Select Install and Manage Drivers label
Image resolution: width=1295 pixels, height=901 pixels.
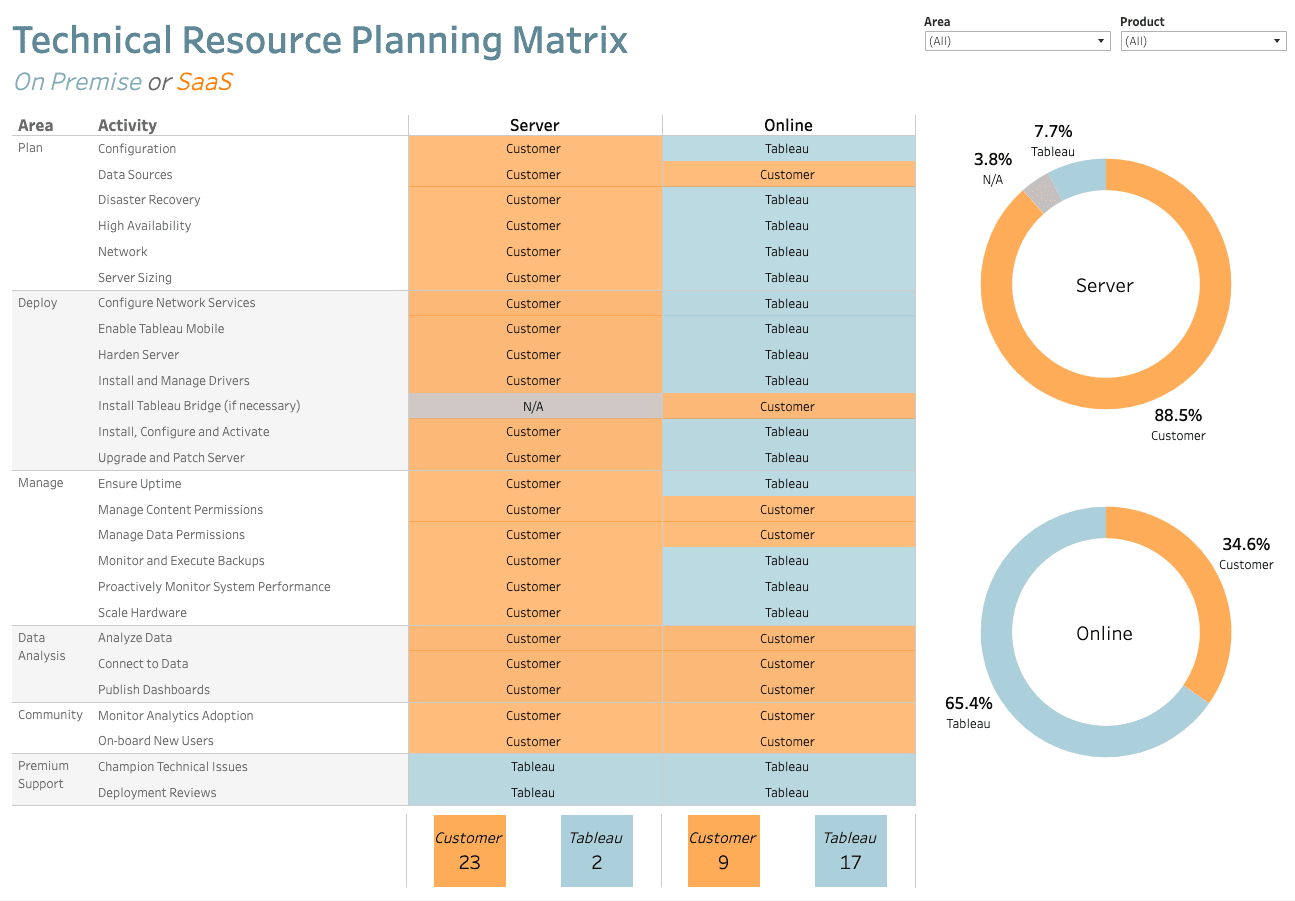(x=174, y=381)
